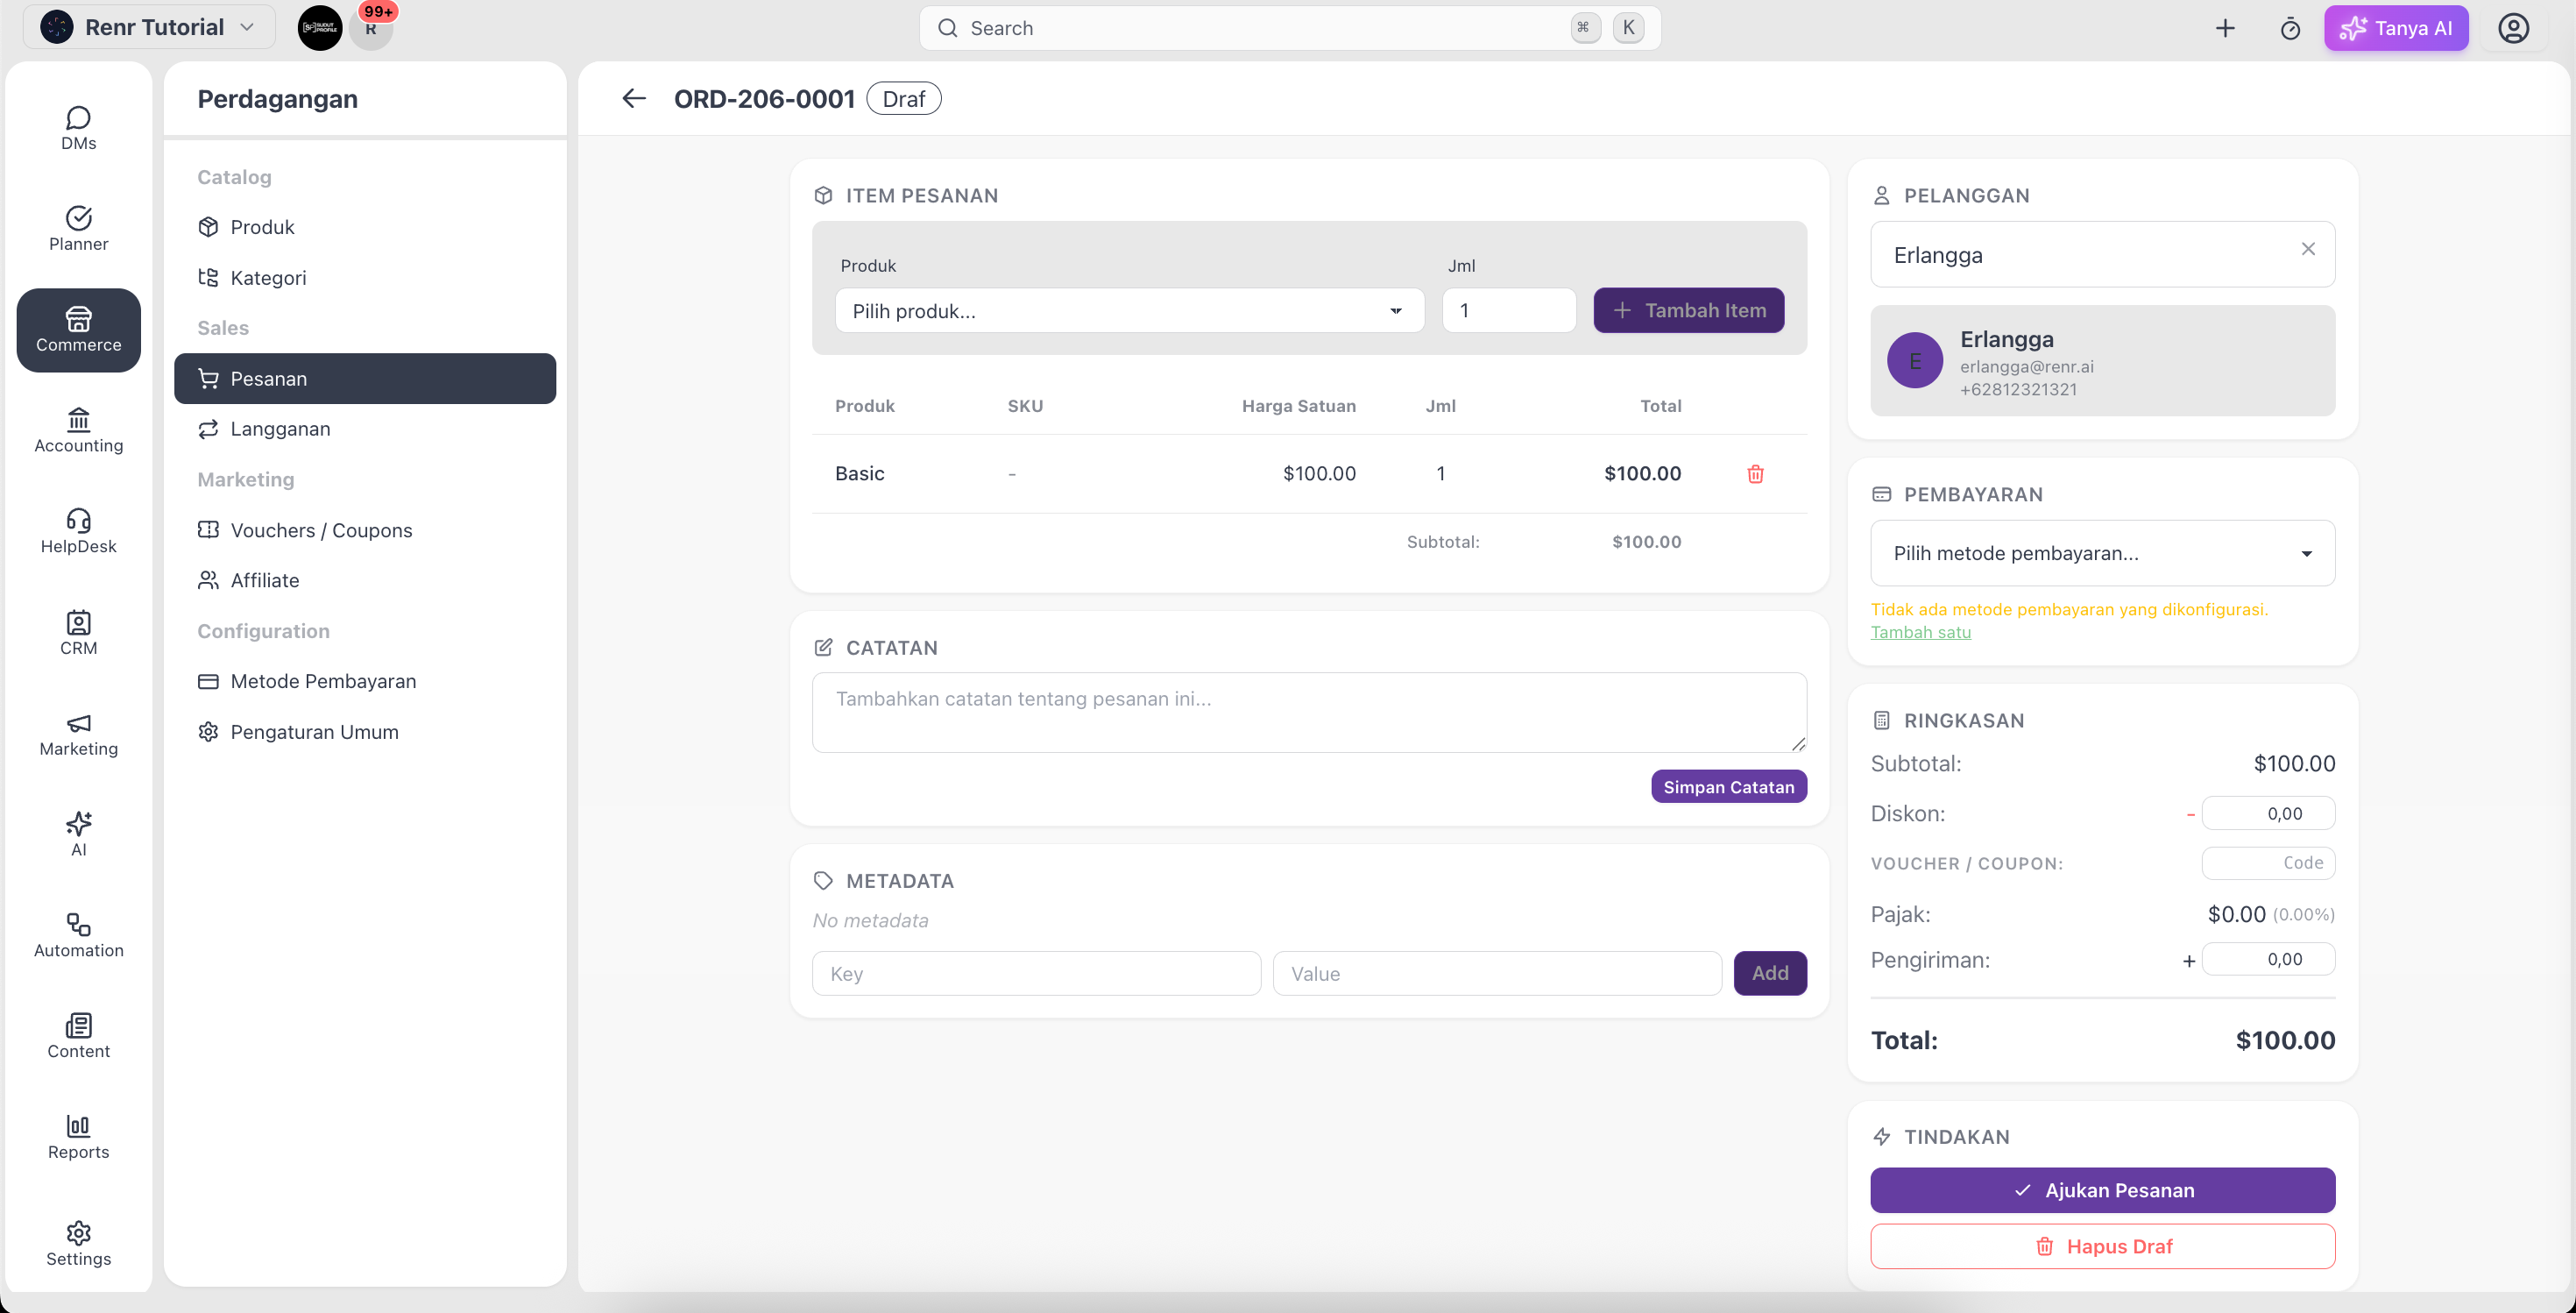Open Affiliate menu item

(365, 580)
